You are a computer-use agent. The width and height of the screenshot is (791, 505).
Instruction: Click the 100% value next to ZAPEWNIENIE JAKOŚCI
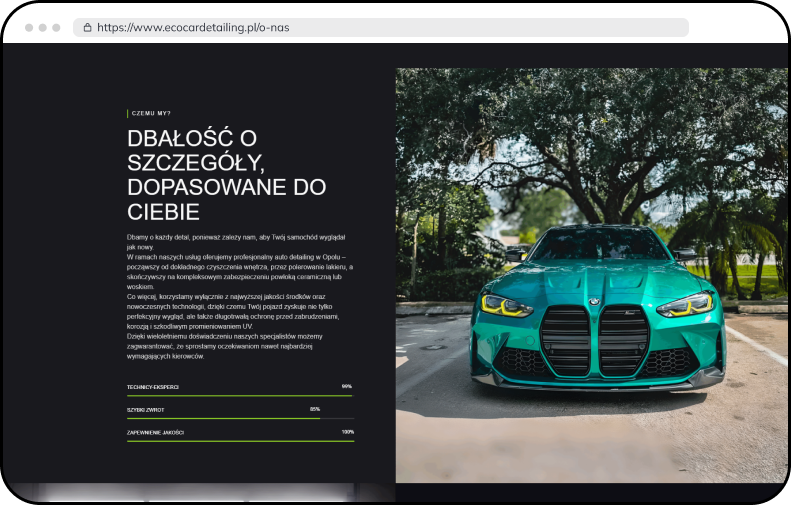347,432
